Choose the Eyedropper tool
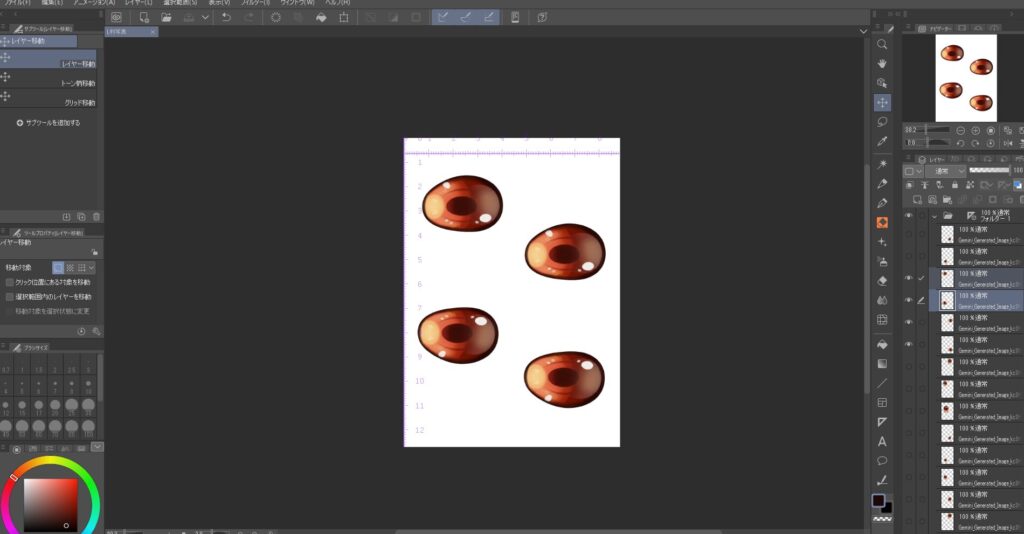Image resolution: width=1024 pixels, height=534 pixels. (882, 141)
